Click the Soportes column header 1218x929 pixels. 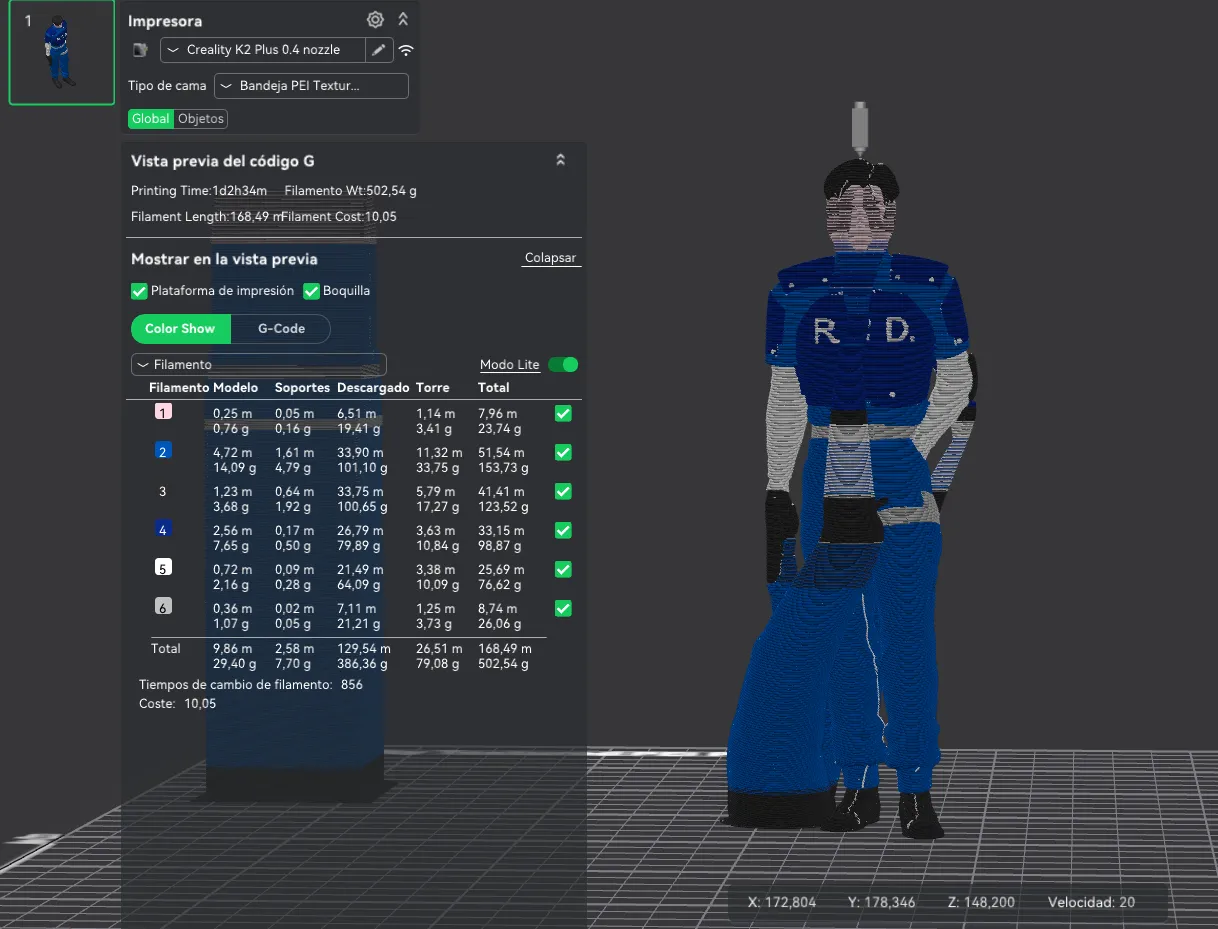[302, 387]
